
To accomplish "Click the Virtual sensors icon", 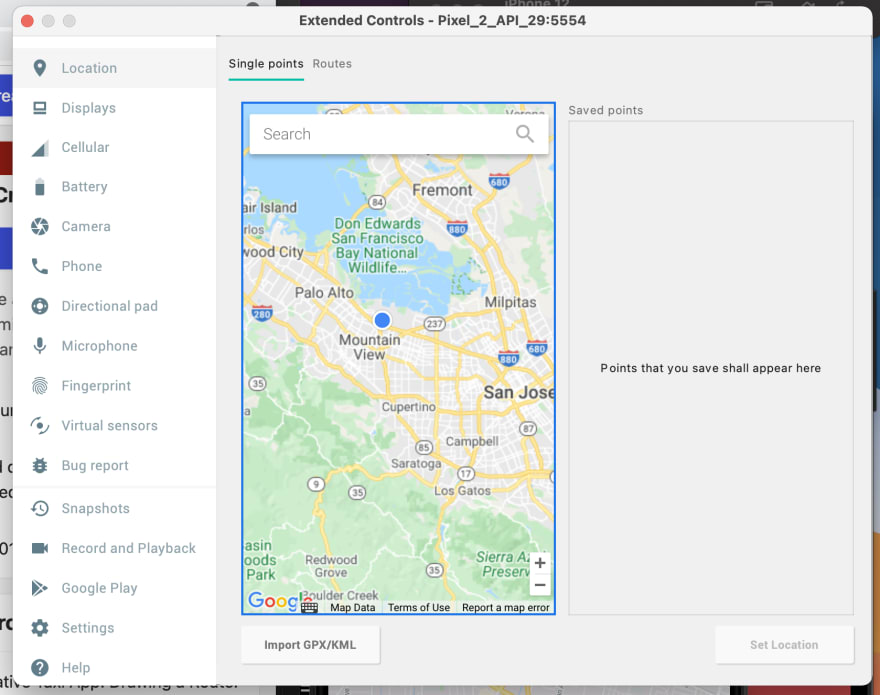I will 39,426.
